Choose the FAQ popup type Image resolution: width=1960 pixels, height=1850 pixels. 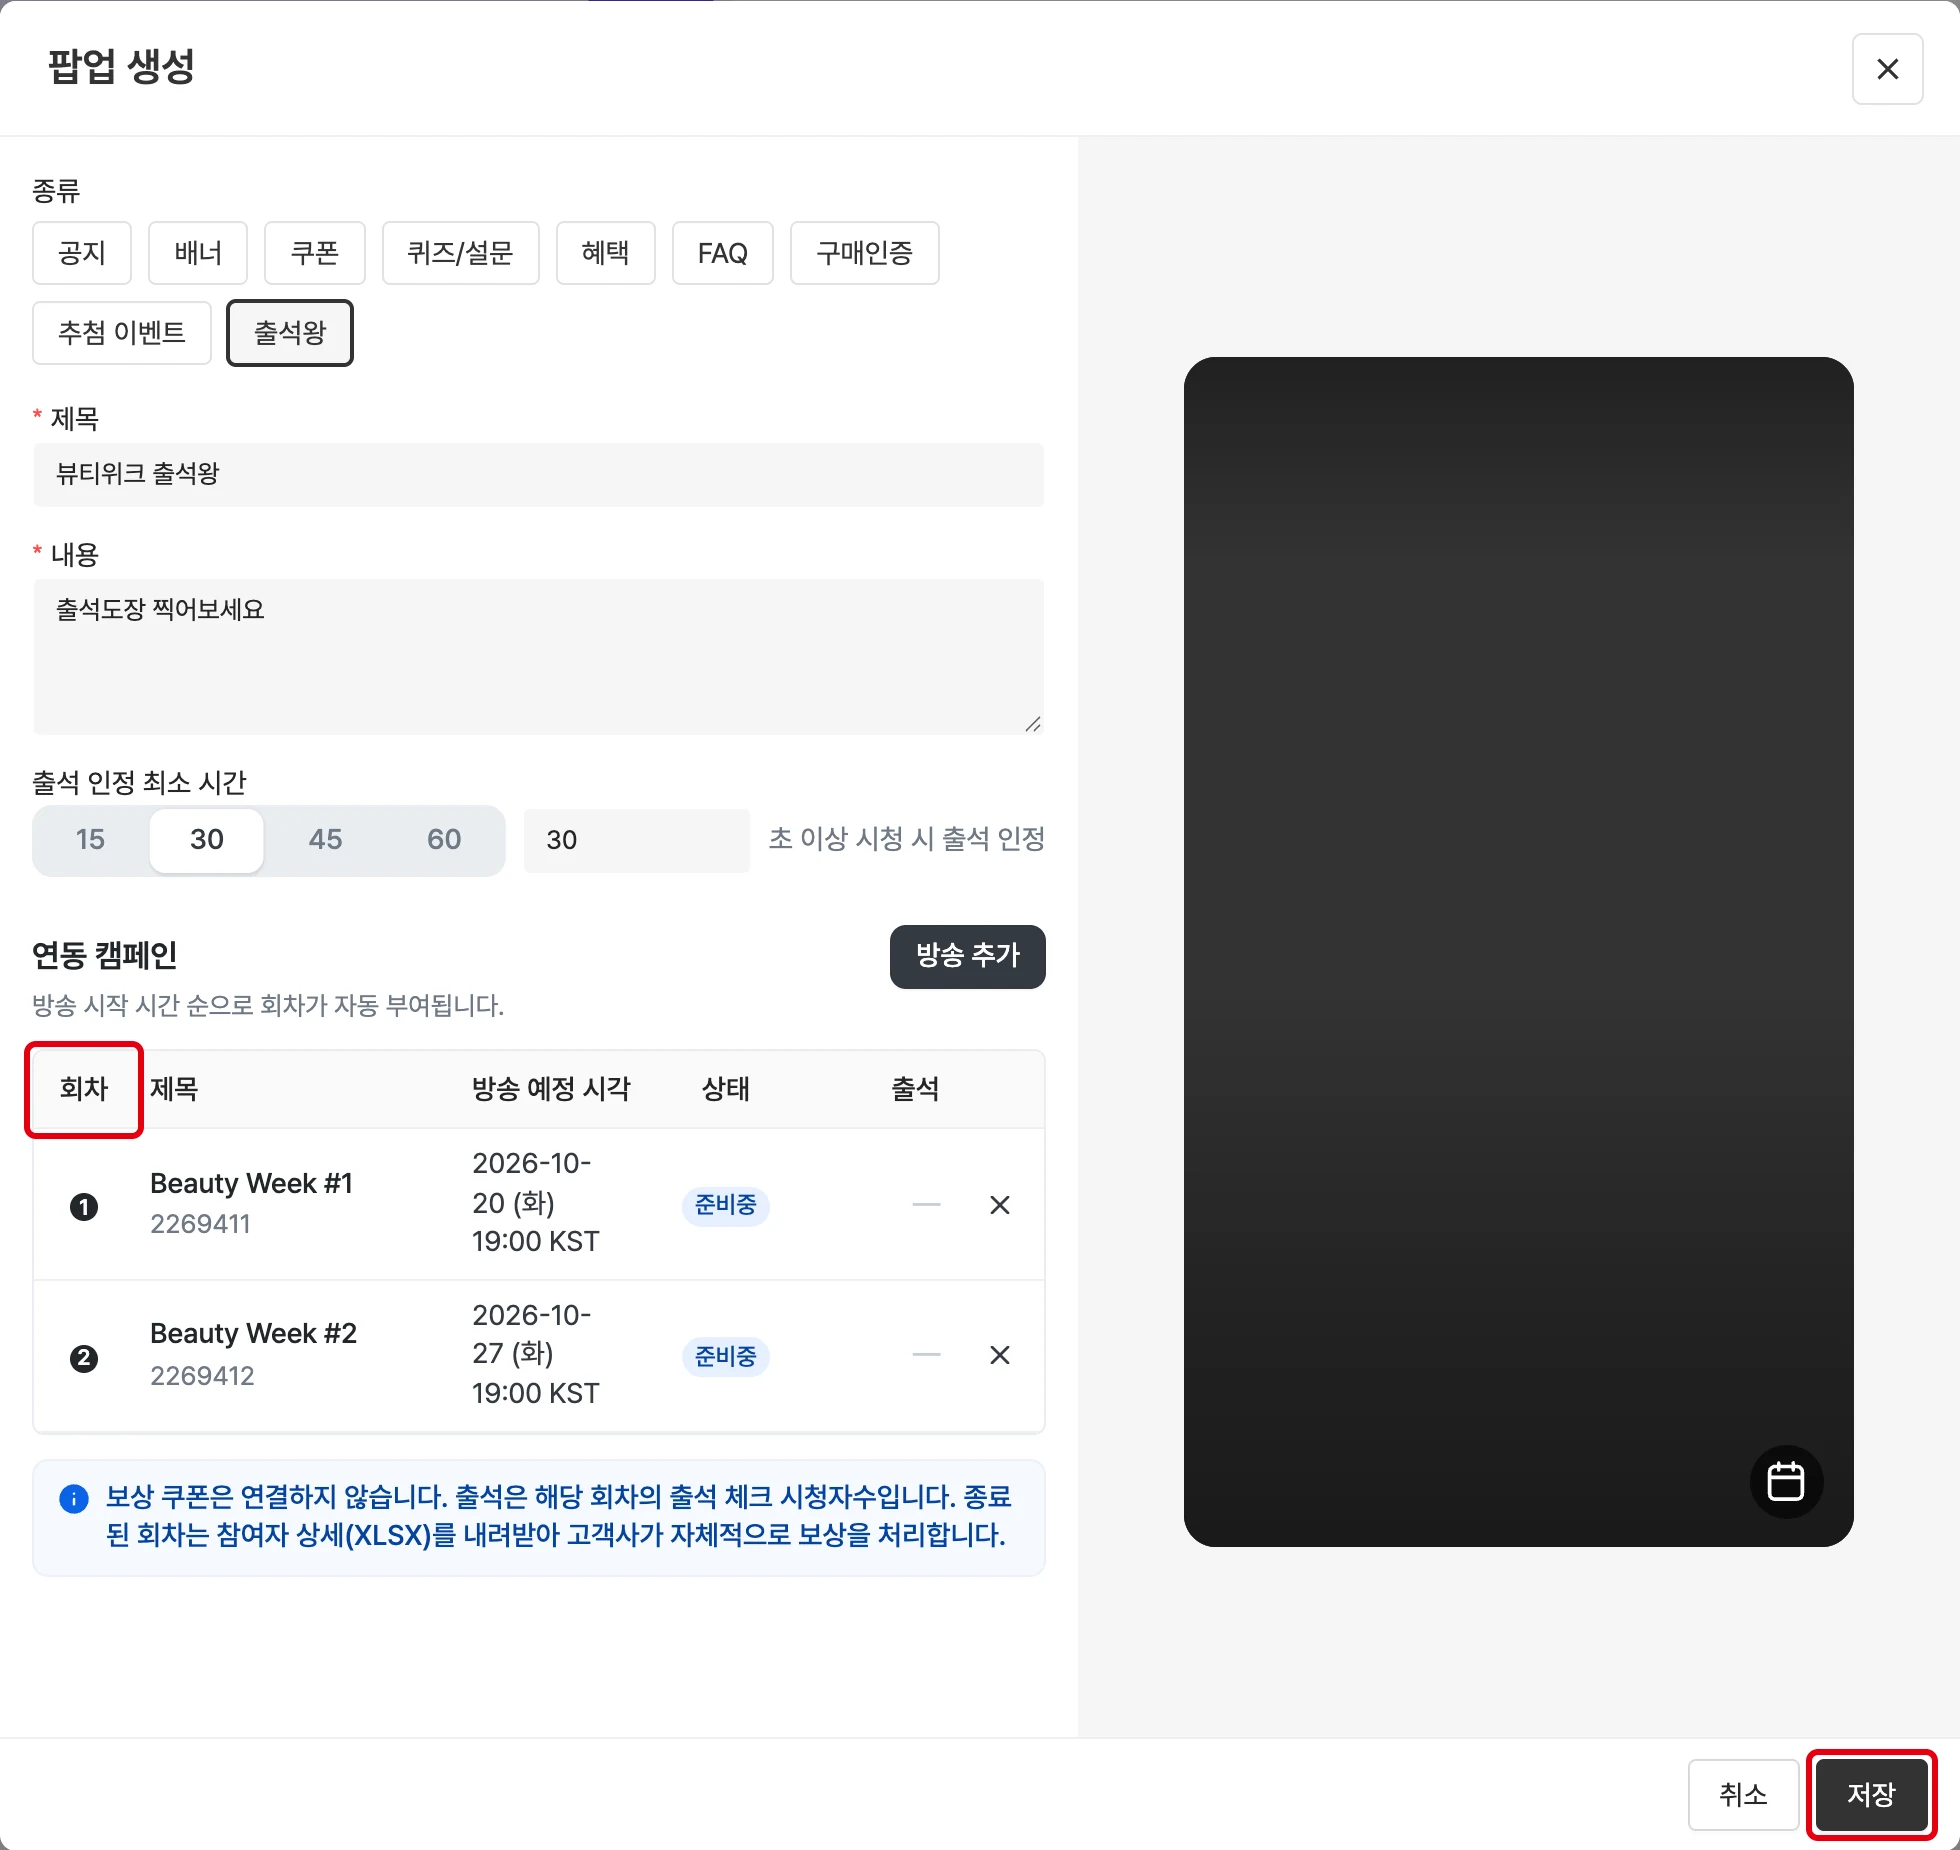(723, 253)
